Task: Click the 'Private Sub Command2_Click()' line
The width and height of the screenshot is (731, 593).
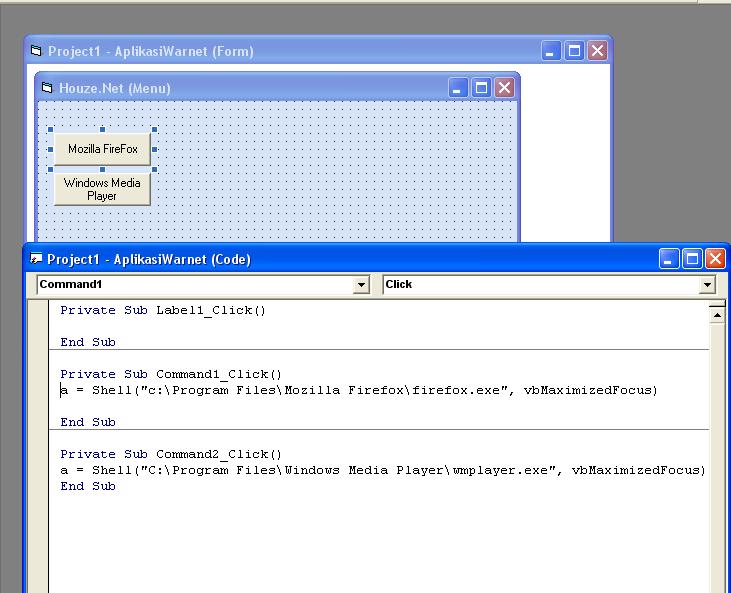Action: point(171,454)
